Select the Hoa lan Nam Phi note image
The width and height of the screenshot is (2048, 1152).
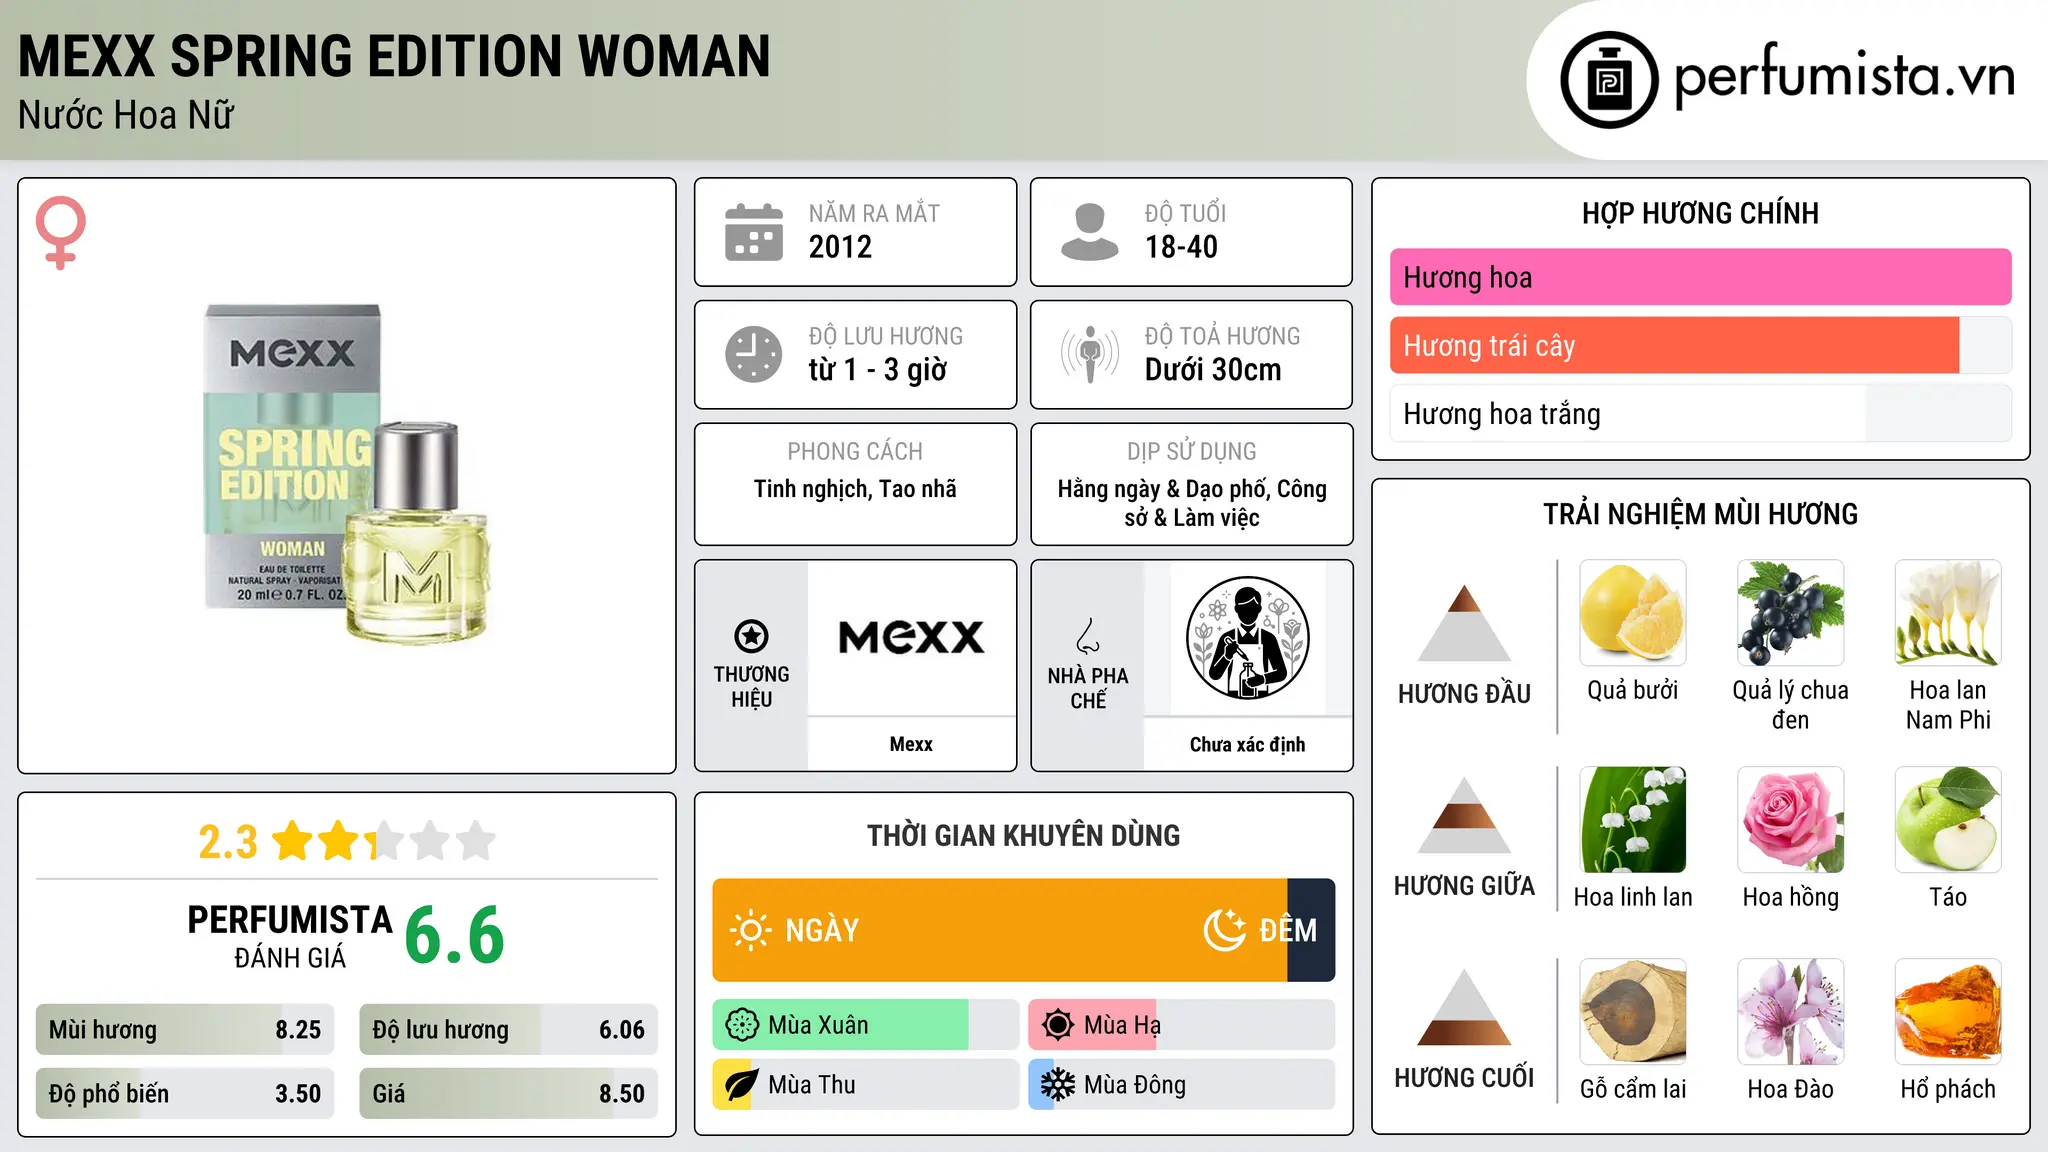pyautogui.click(x=1948, y=613)
